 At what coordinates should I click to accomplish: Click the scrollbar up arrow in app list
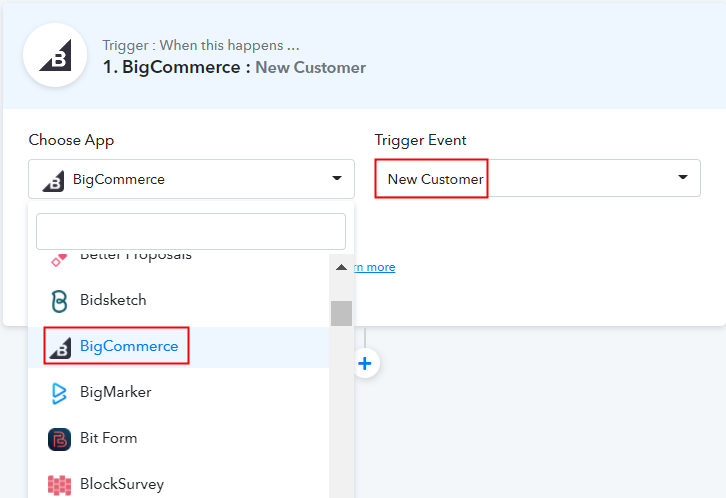click(341, 267)
